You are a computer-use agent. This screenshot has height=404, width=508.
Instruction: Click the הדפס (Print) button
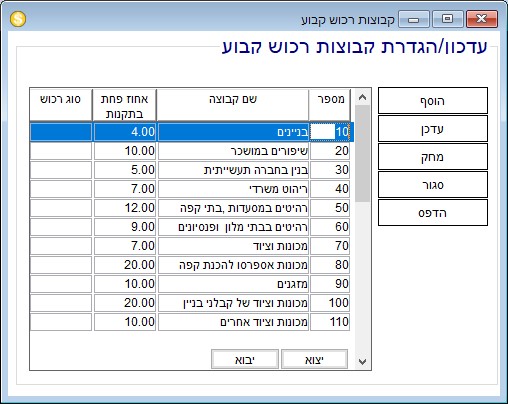(433, 213)
